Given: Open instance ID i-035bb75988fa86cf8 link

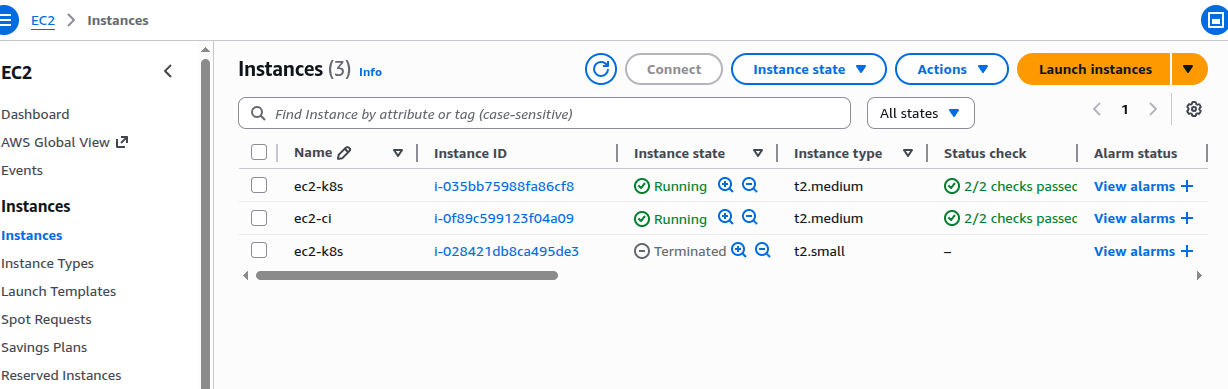Looking at the screenshot, I should tap(504, 186).
